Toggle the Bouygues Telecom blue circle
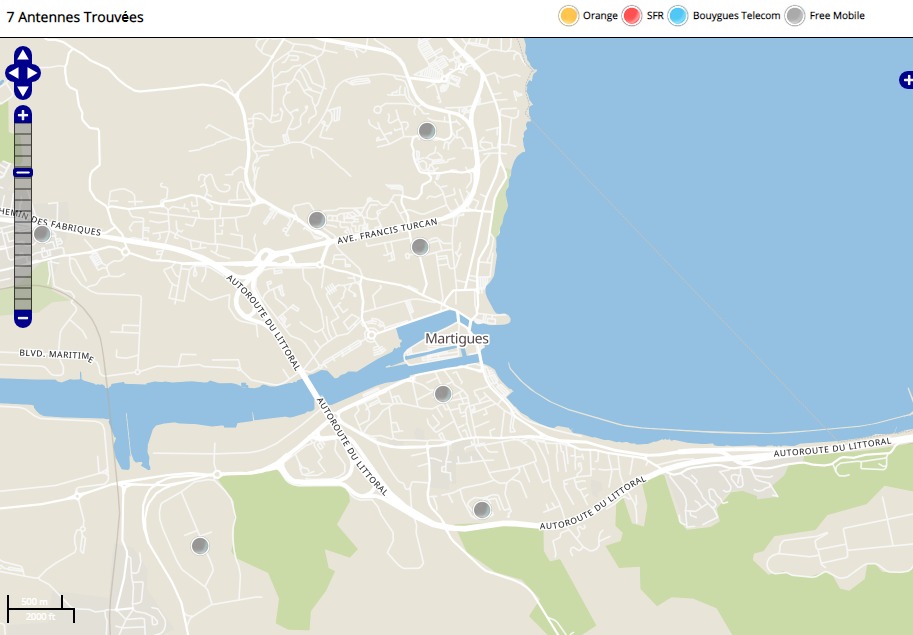The image size is (913, 635). point(678,16)
